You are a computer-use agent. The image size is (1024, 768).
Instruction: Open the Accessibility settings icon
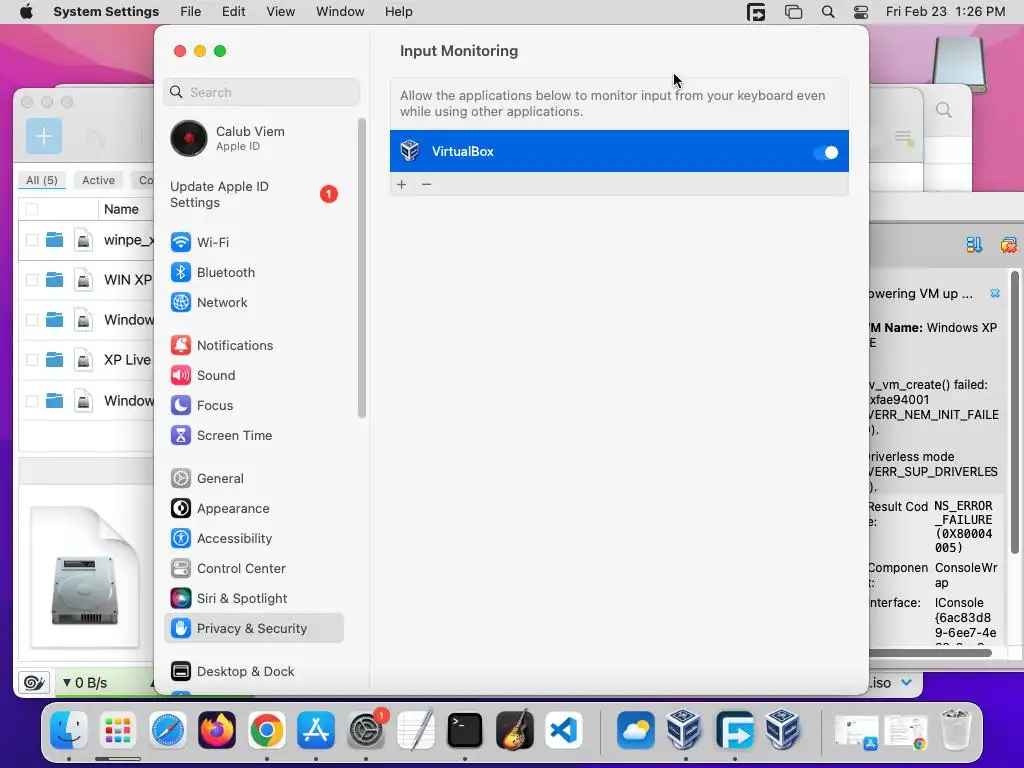pyautogui.click(x=181, y=539)
